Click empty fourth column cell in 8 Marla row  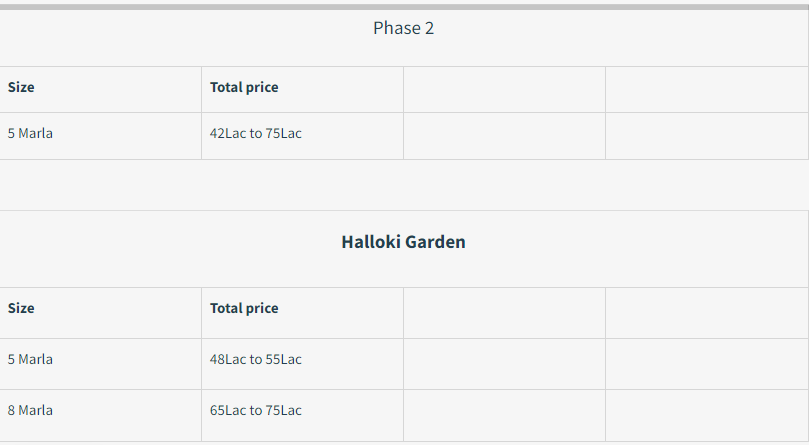click(707, 416)
